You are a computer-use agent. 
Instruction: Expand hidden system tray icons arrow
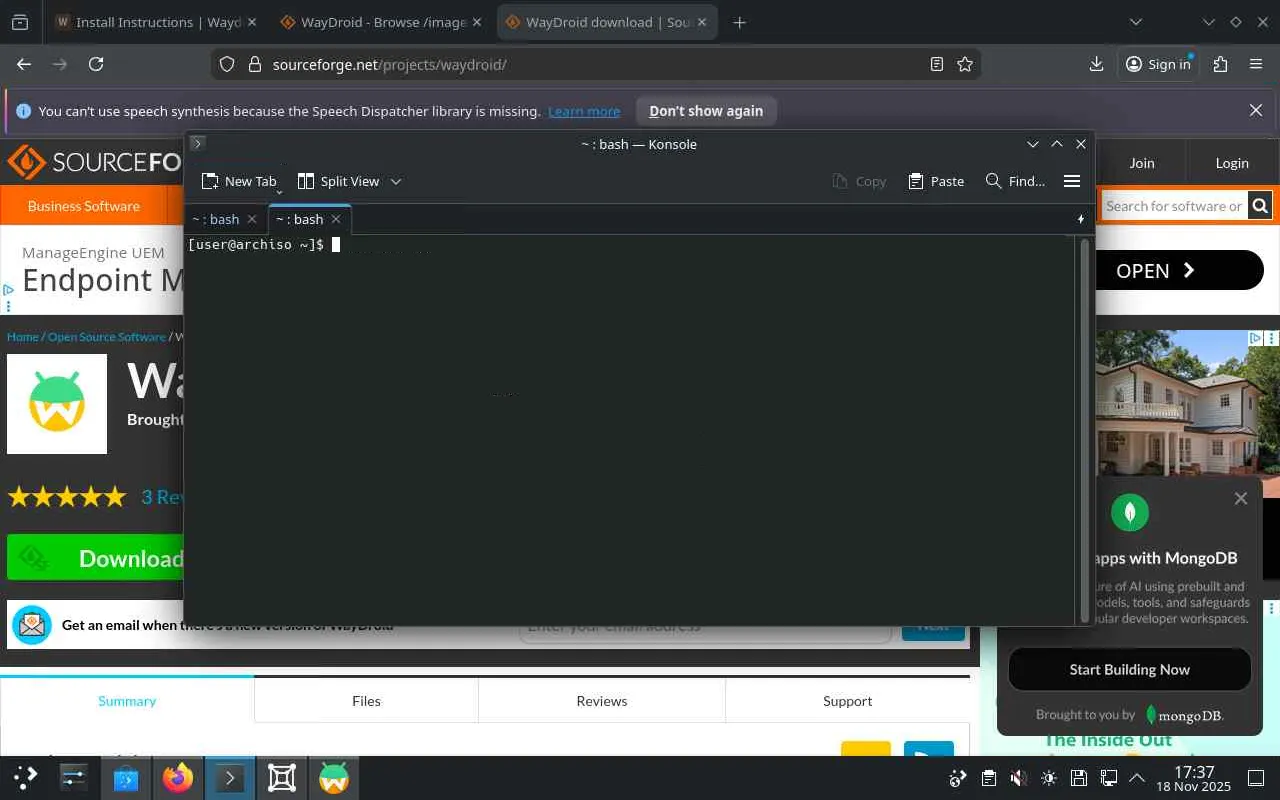(x=1137, y=778)
